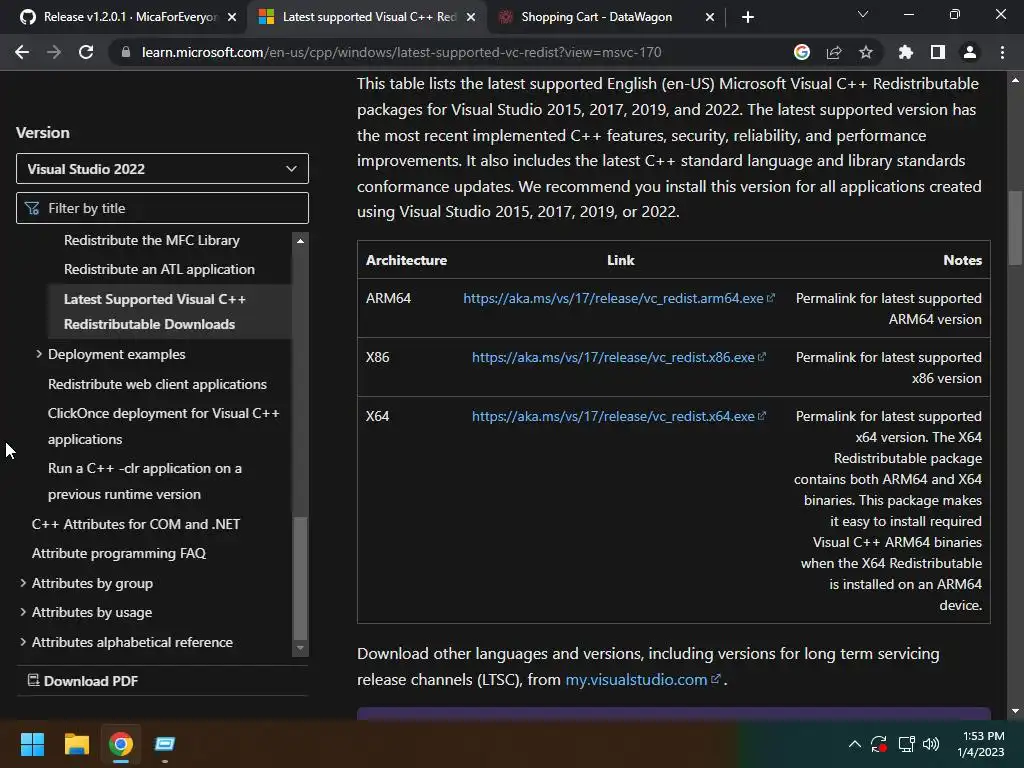Viewport: 1024px width, 768px height.
Task: Open the Extensions puzzle icon
Action: [x=905, y=52]
